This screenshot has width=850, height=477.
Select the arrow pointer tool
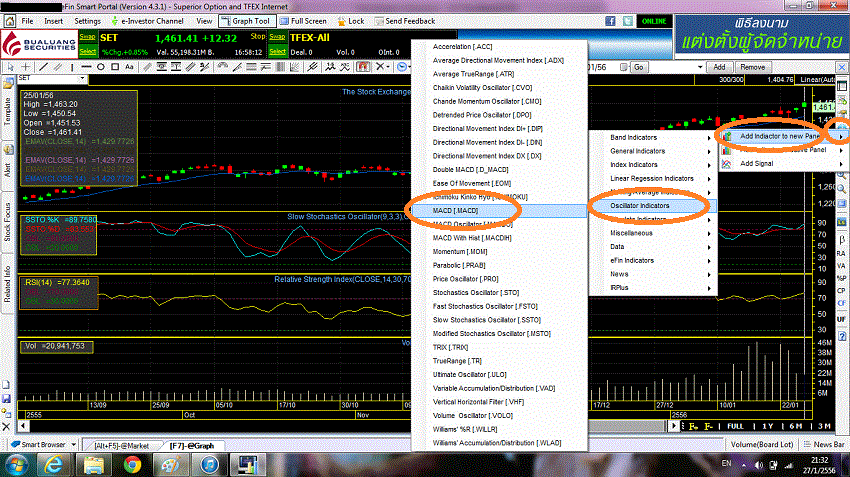[x=10, y=67]
